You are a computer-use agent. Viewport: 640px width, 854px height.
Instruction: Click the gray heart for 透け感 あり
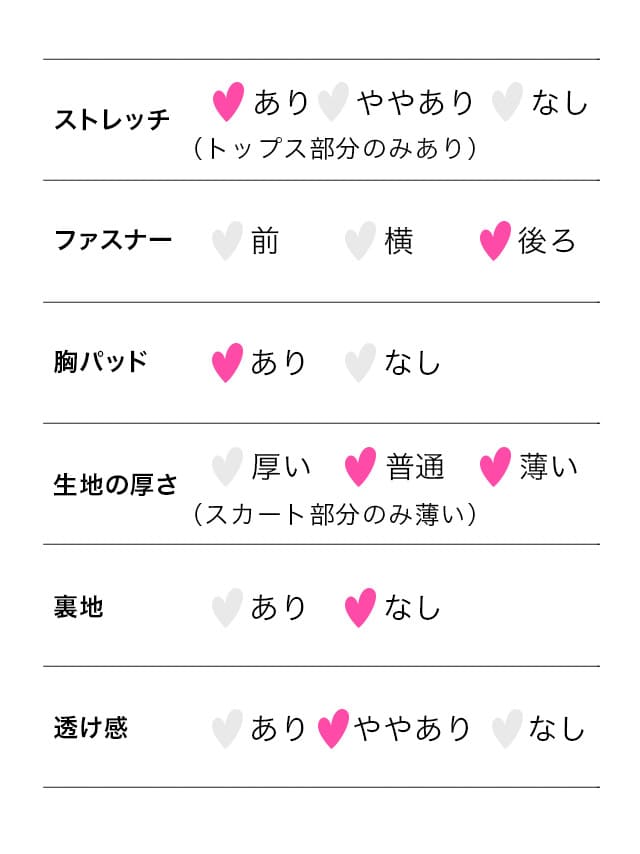click(227, 728)
